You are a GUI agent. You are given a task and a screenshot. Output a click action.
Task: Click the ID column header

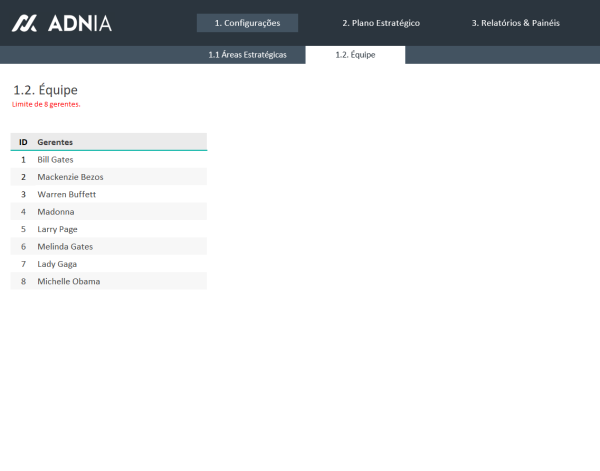(23, 142)
